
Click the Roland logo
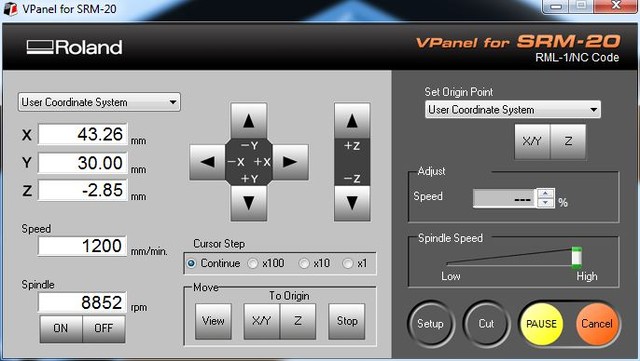(74, 47)
